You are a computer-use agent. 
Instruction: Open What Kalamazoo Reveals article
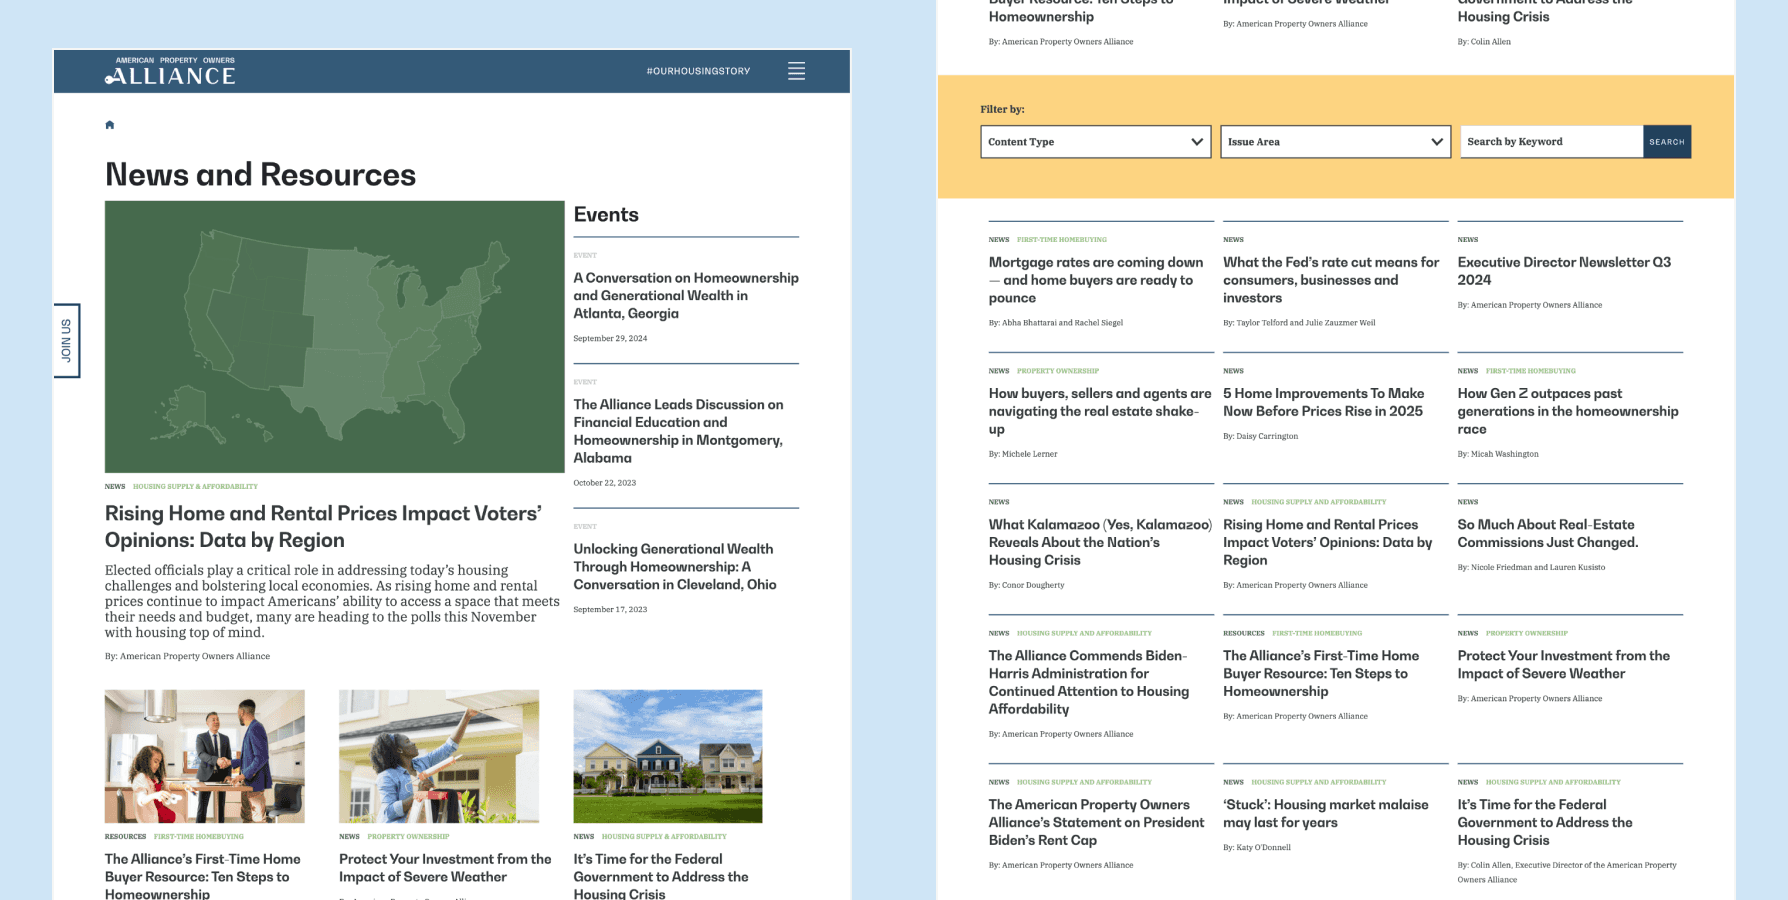pos(1100,543)
